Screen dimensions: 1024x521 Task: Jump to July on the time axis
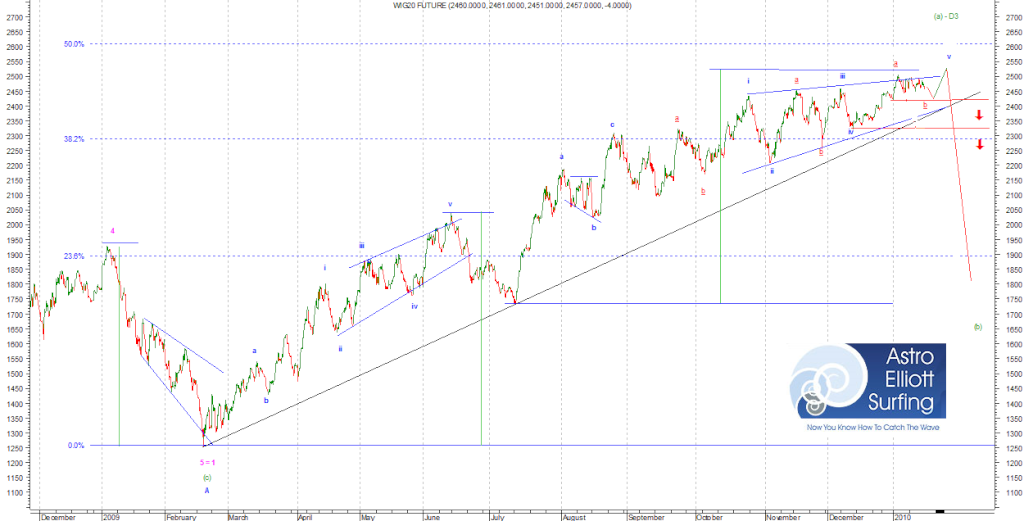pyautogui.click(x=497, y=518)
